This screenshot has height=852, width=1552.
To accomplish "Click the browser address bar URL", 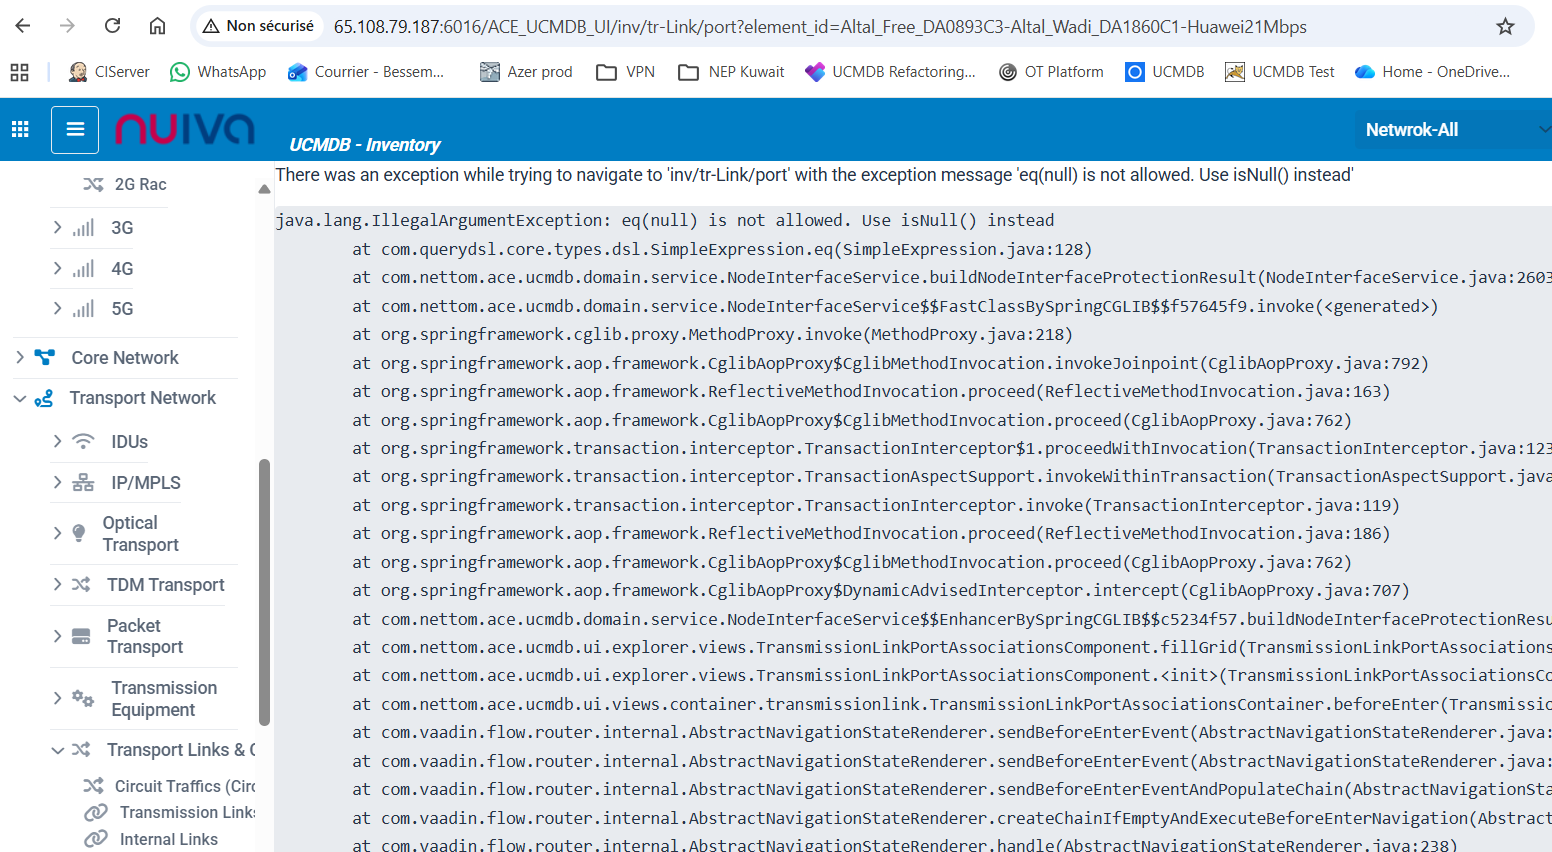I will (x=820, y=27).
